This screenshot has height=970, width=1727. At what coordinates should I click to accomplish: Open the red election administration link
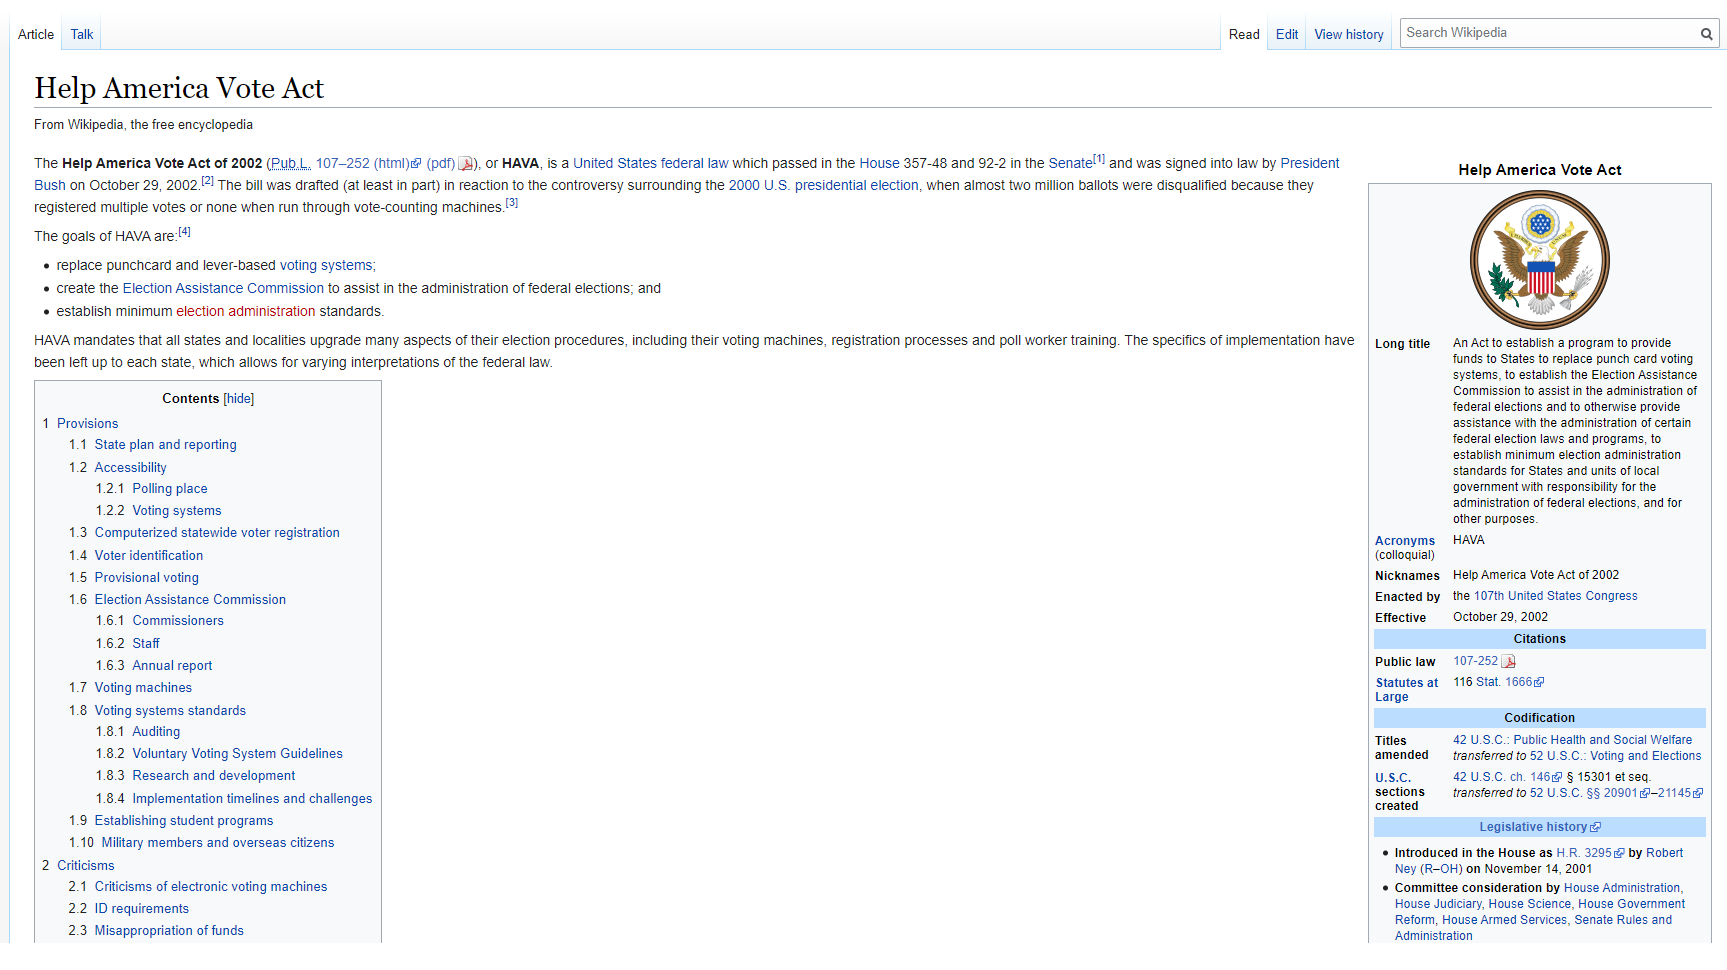[x=246, y=311]
